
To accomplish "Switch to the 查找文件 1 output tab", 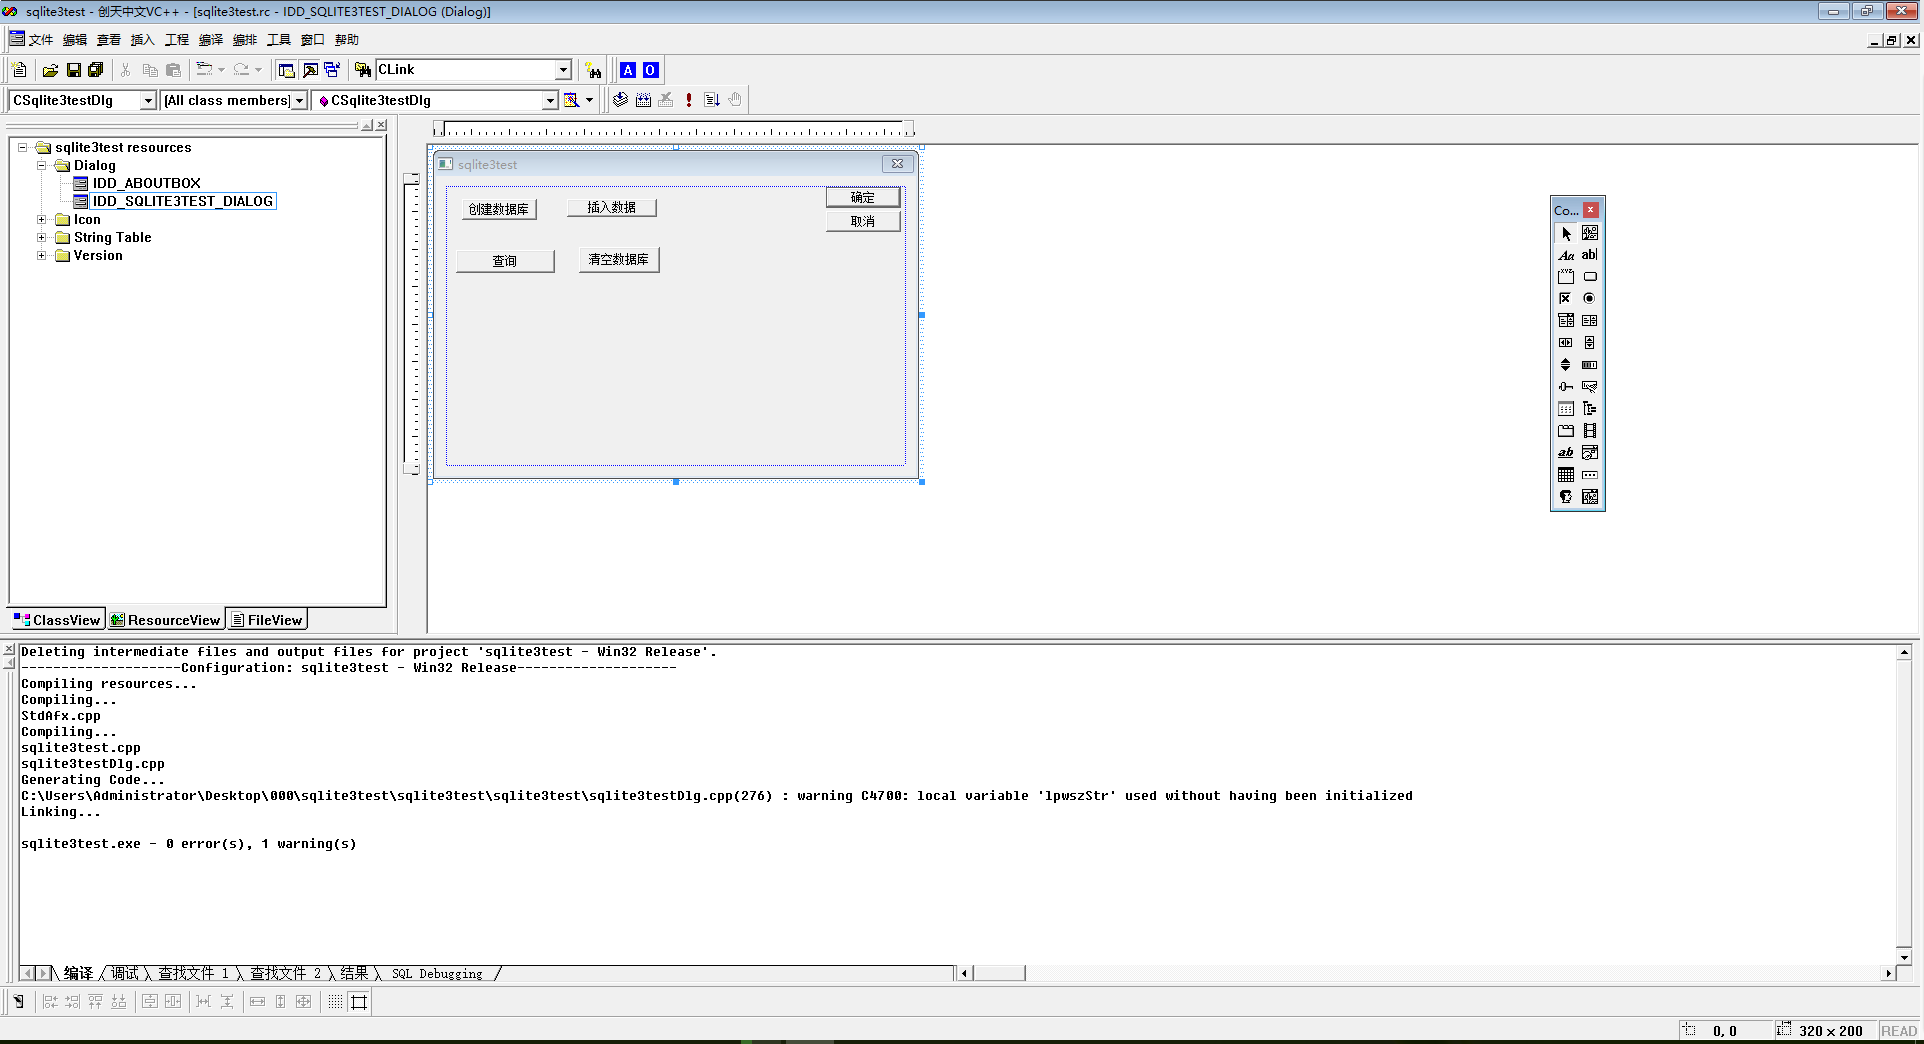I will 194,973.
